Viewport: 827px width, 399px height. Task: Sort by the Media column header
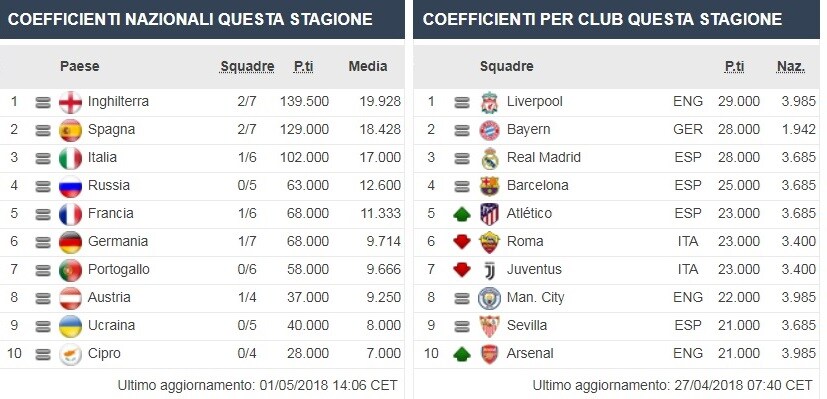[x=368, y=66]
